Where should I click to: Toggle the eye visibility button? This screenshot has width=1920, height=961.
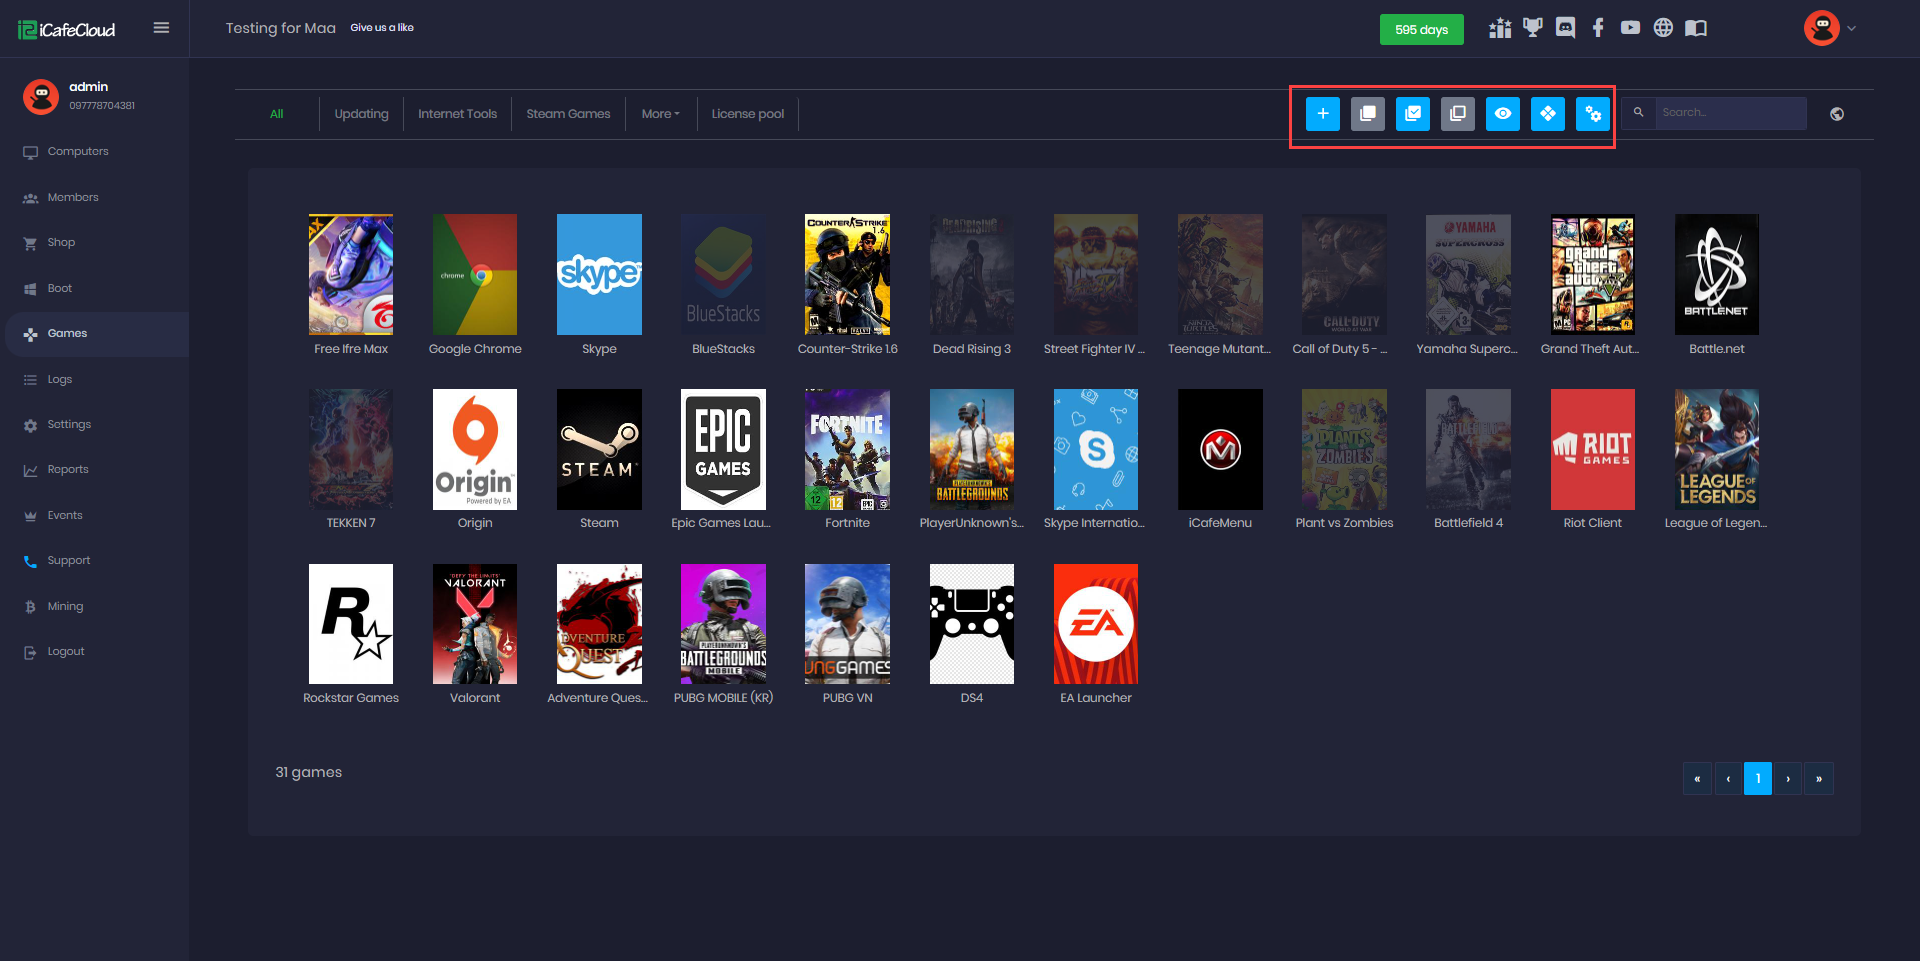pyautogui.click(x=1502, y=114)
